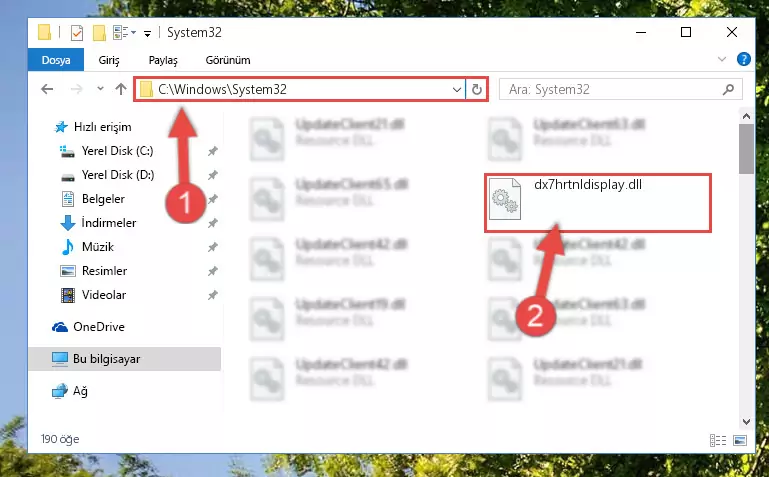This screenshot has width=769, height=477.
Task: Click the pin icon next to İndirmeler
Action: 212,223
